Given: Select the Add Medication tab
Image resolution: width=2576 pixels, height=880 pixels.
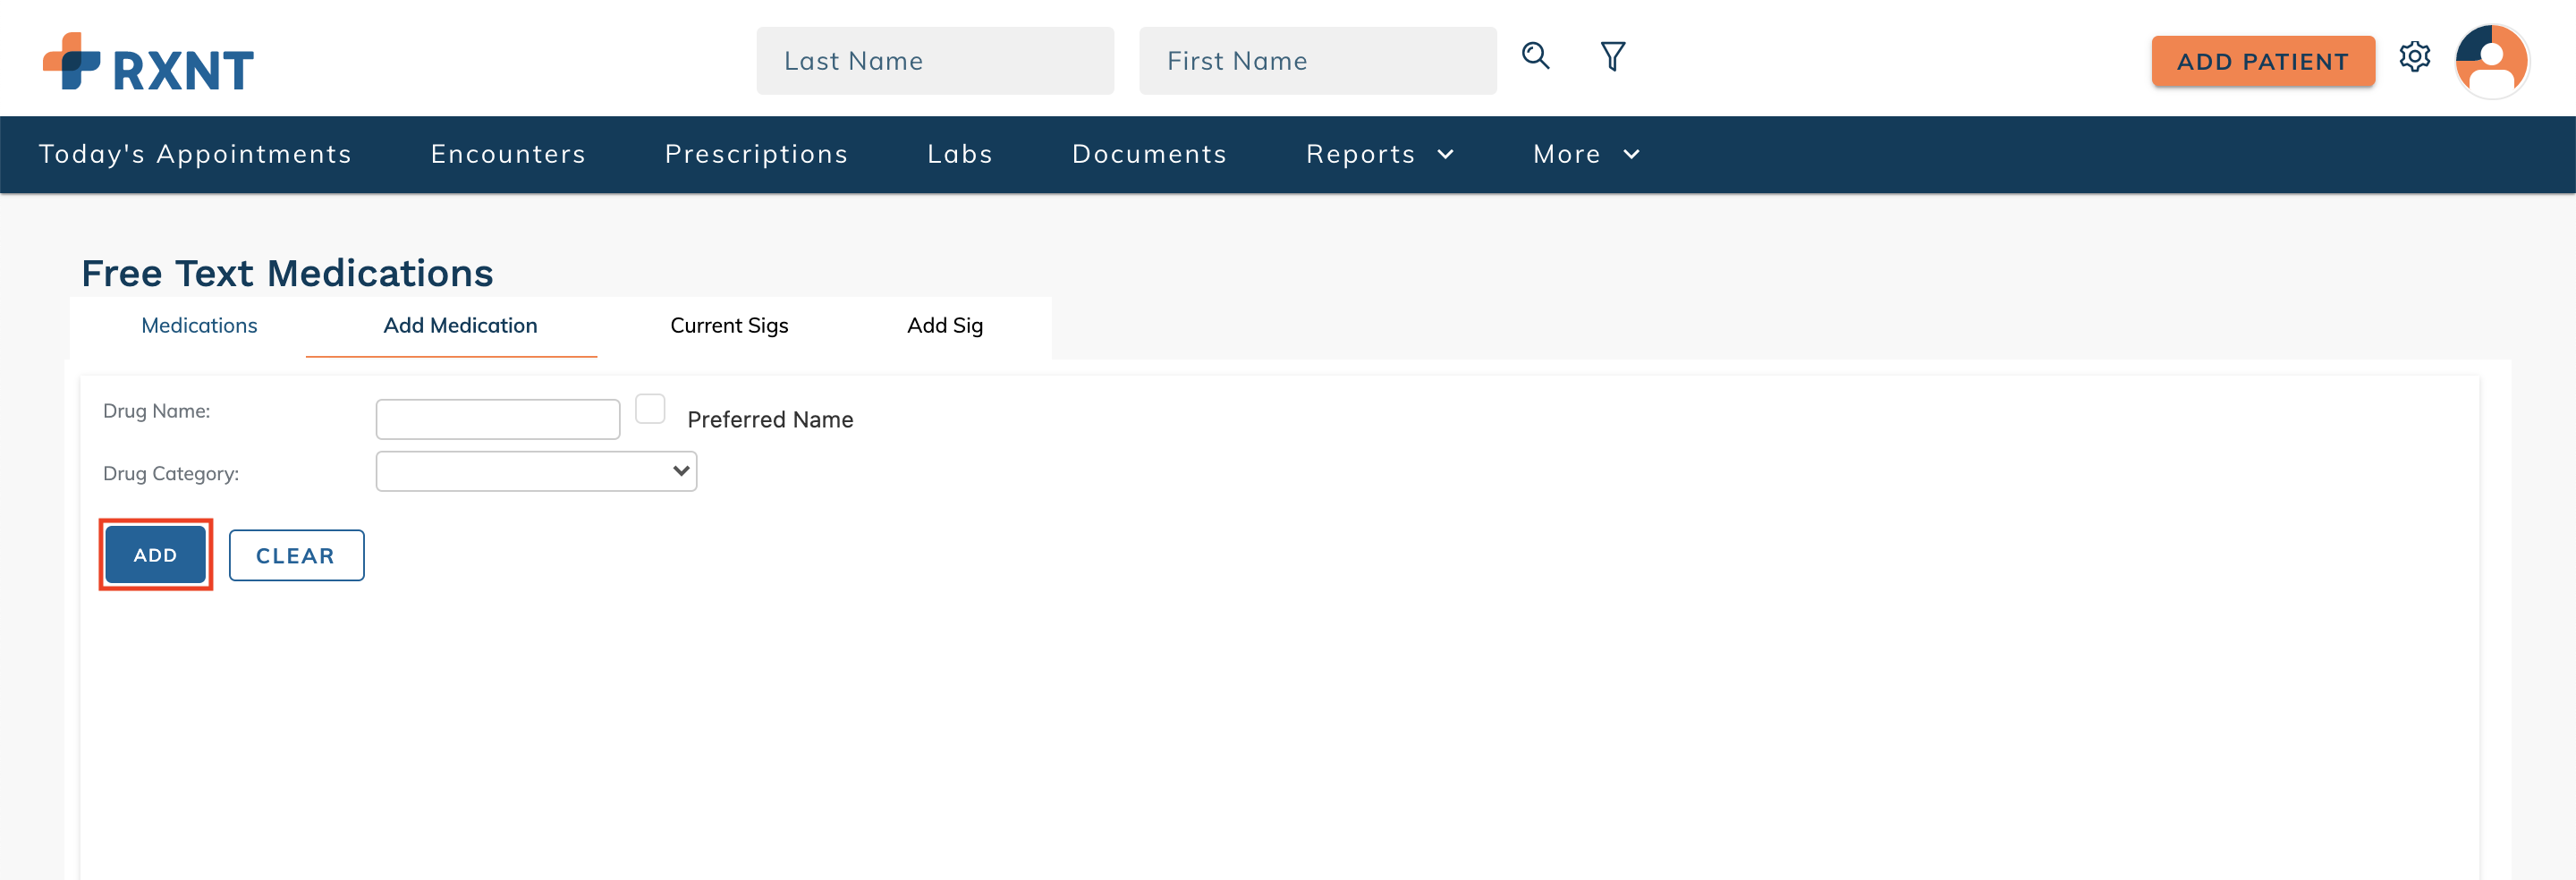Looking at the screenshot, I should click(x=460, y=326).
